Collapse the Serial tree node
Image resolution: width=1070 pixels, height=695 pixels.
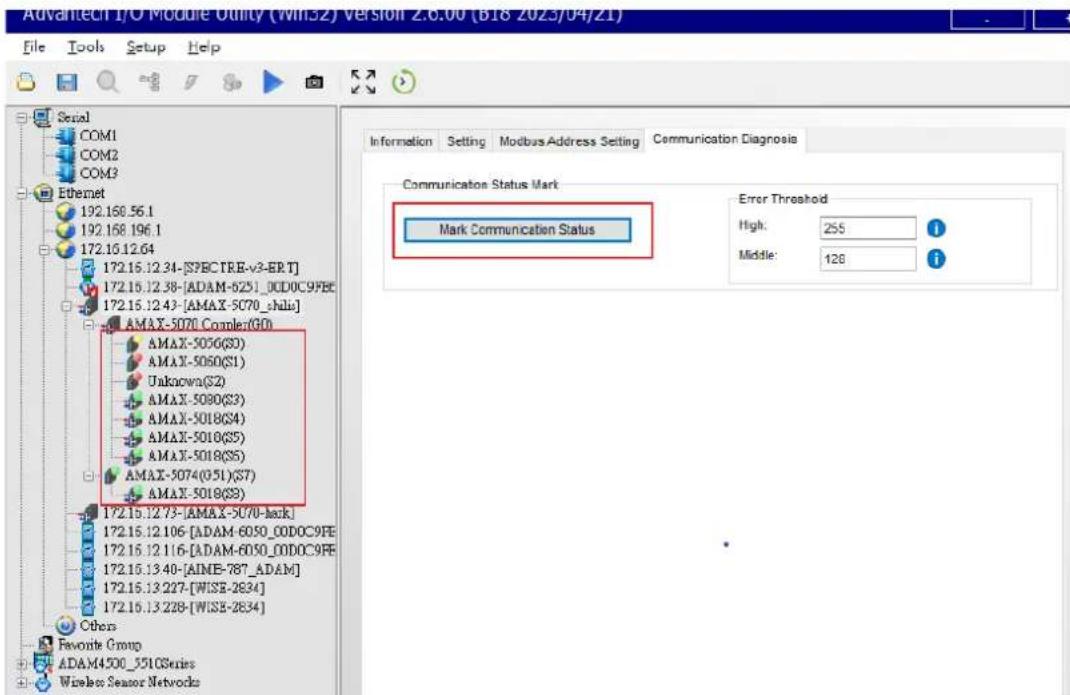click(x=22, y=118)
